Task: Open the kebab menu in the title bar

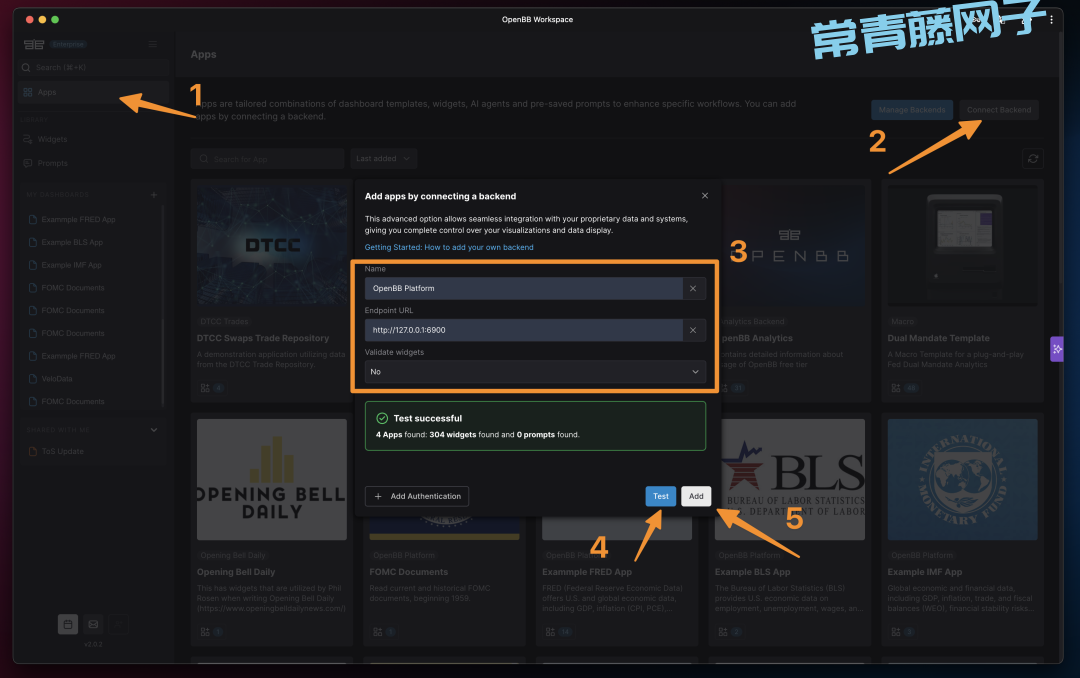Action: pyautogui.click(x=1051, y=20)
